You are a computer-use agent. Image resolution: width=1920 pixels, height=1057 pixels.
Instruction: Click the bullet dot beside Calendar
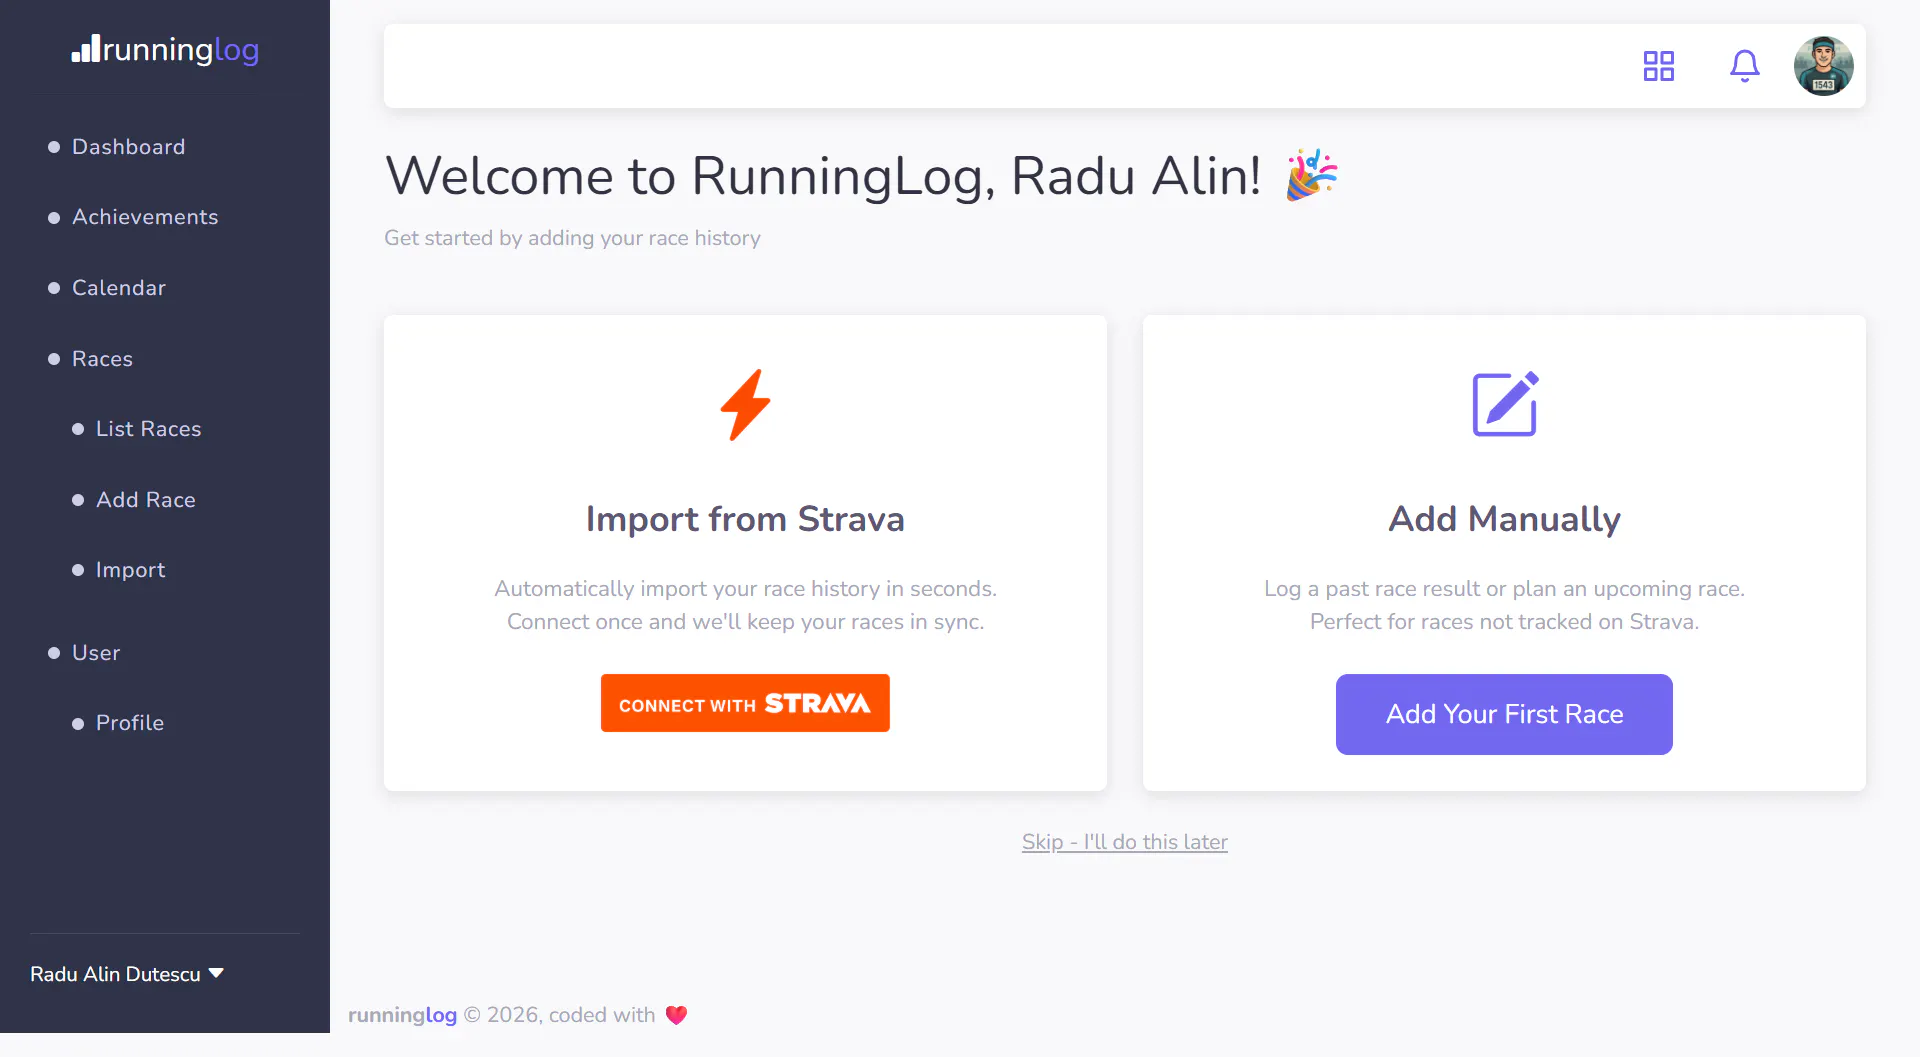[54, 288]
